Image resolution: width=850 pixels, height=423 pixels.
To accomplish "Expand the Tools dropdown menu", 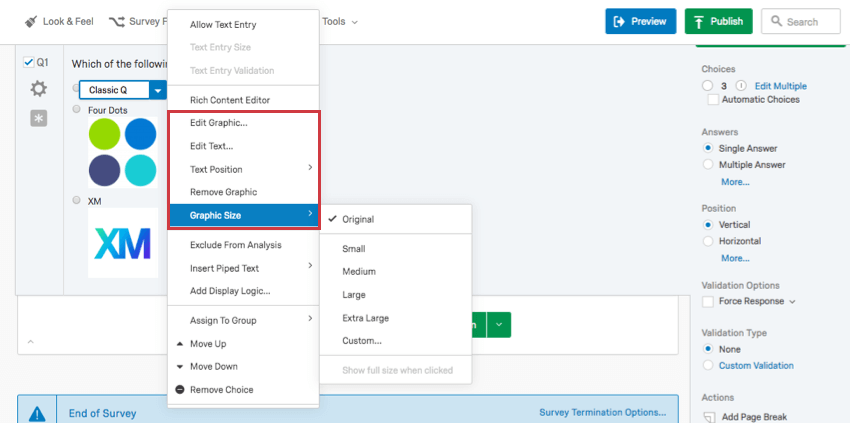I will pyautogui.click(x=340, y=21).
